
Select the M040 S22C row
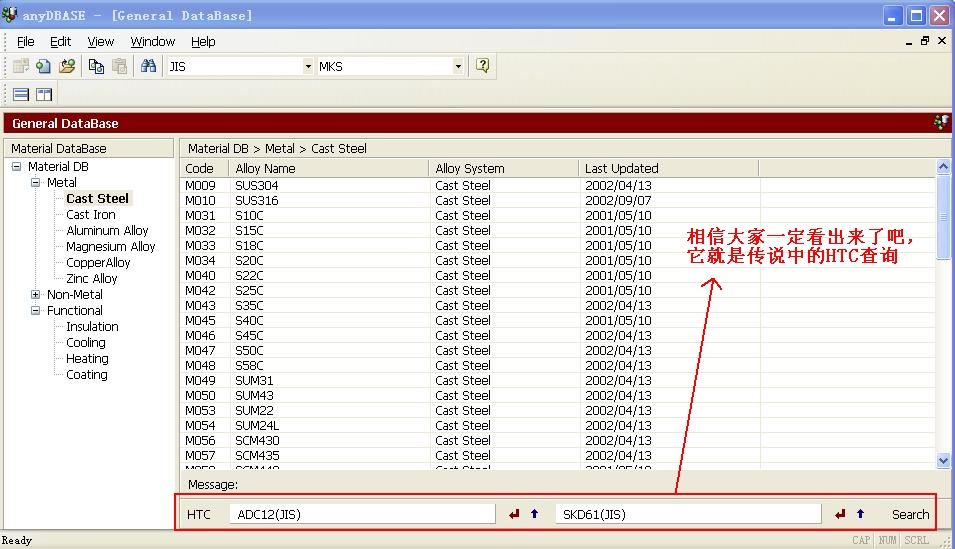[558, 275]
